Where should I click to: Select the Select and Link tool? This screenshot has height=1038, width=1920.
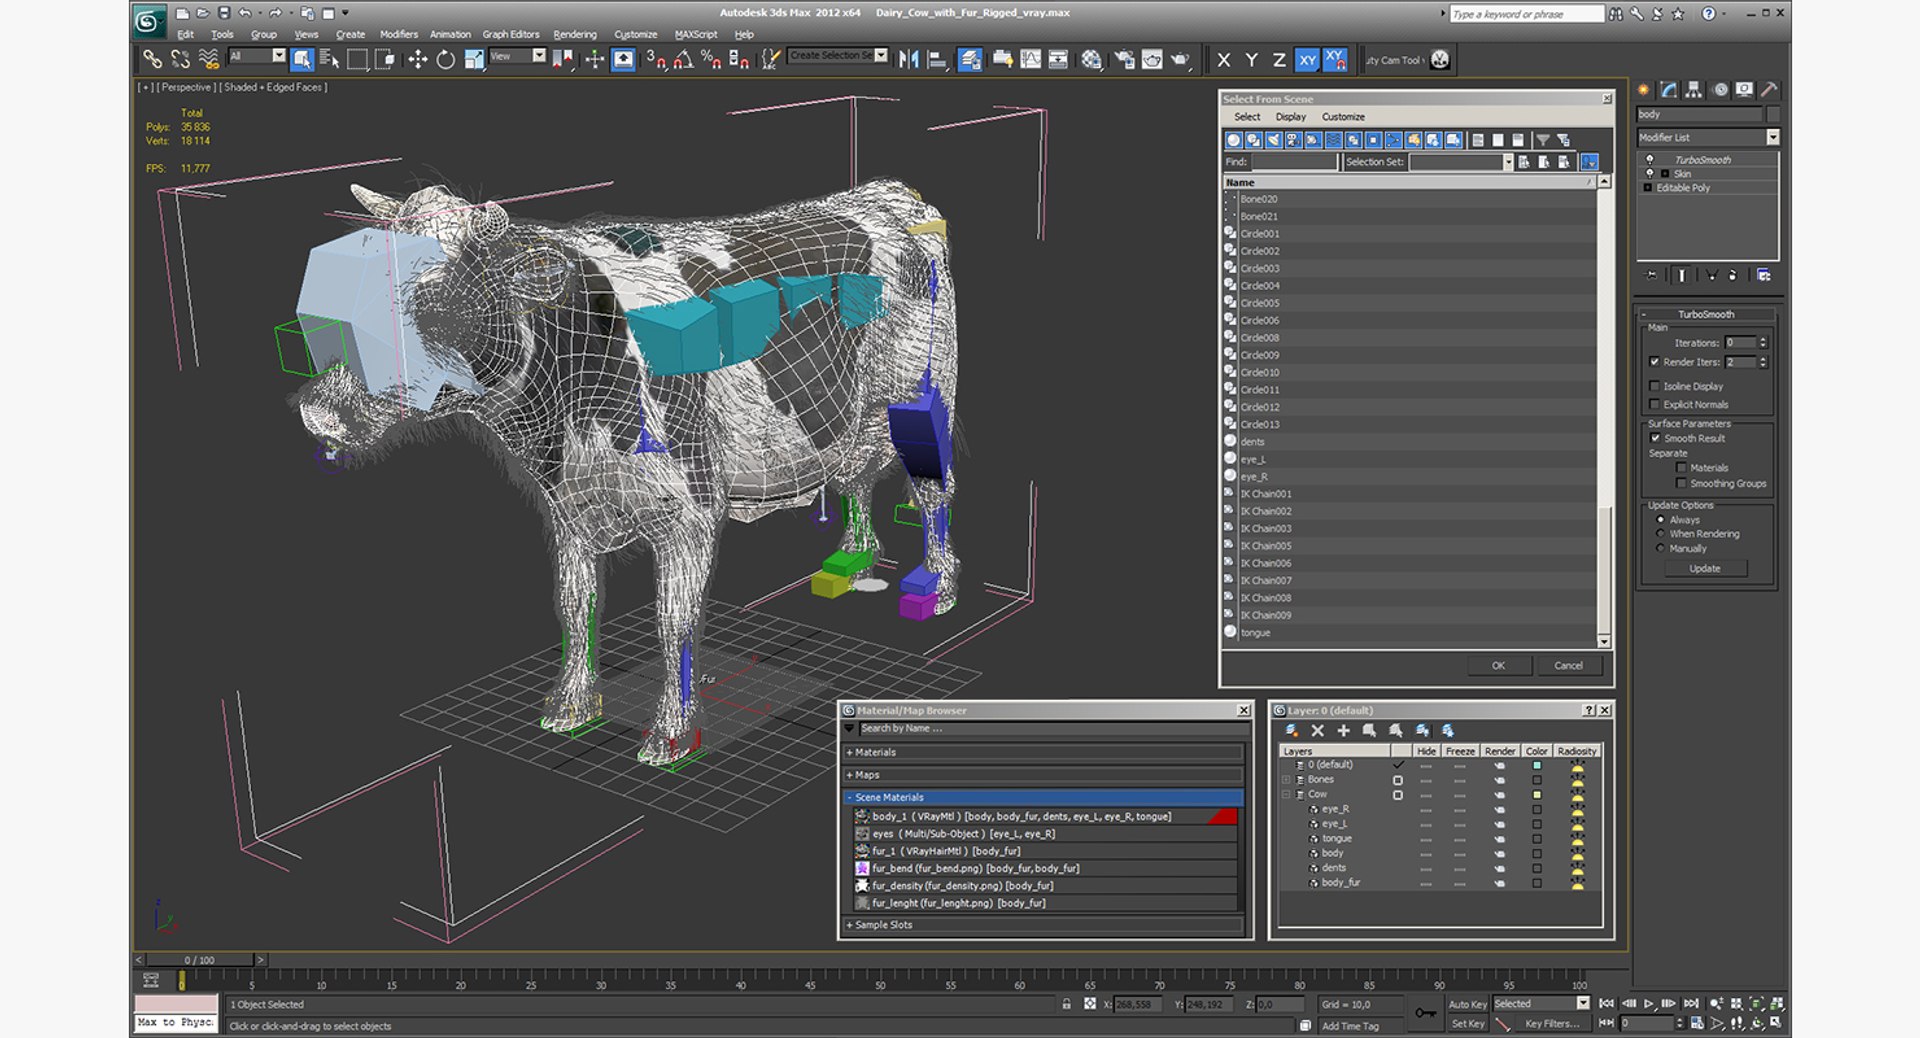point(152,59)
